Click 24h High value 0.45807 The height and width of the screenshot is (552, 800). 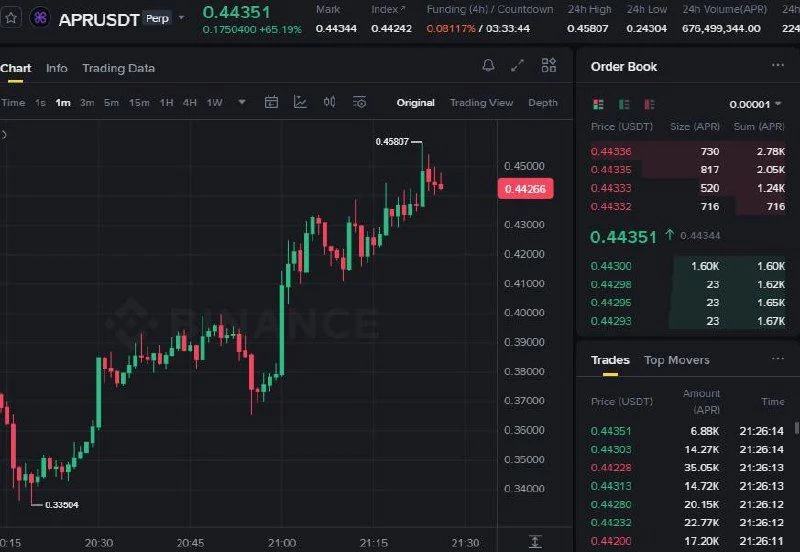tap(587, 29)
